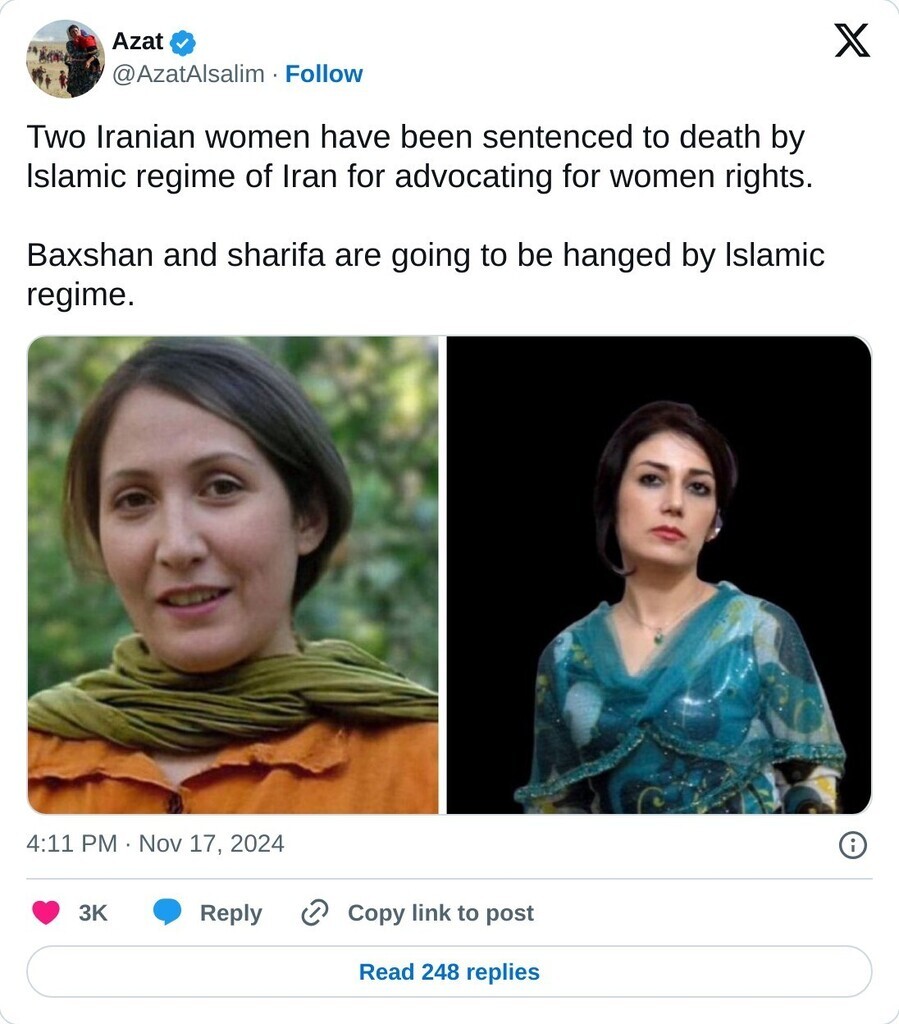
Task: Click the 3K likes count
Action: pos(93,913)
